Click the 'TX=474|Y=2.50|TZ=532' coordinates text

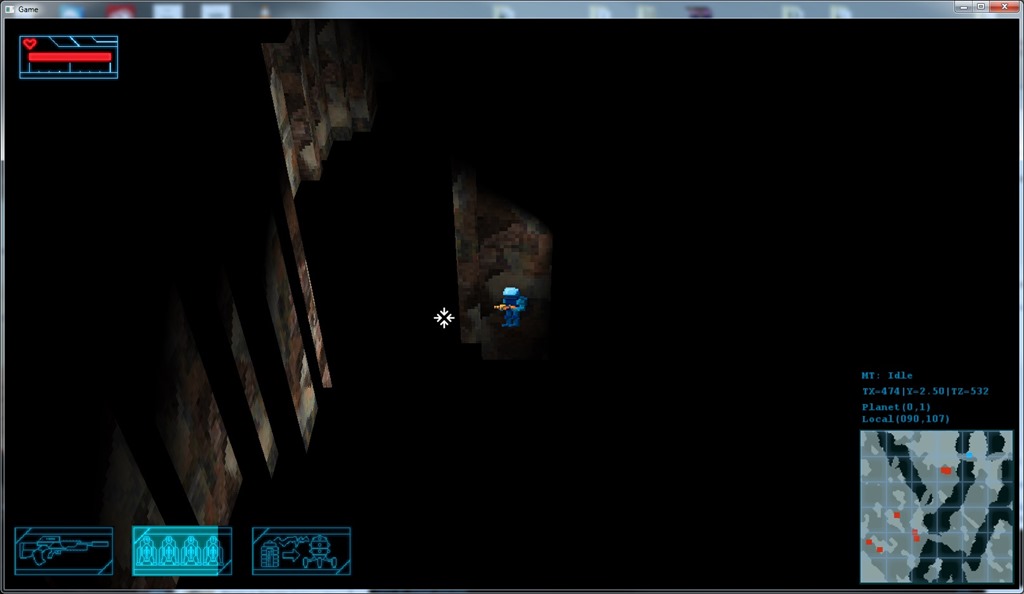pyautogui.click(x=925, y=391)
